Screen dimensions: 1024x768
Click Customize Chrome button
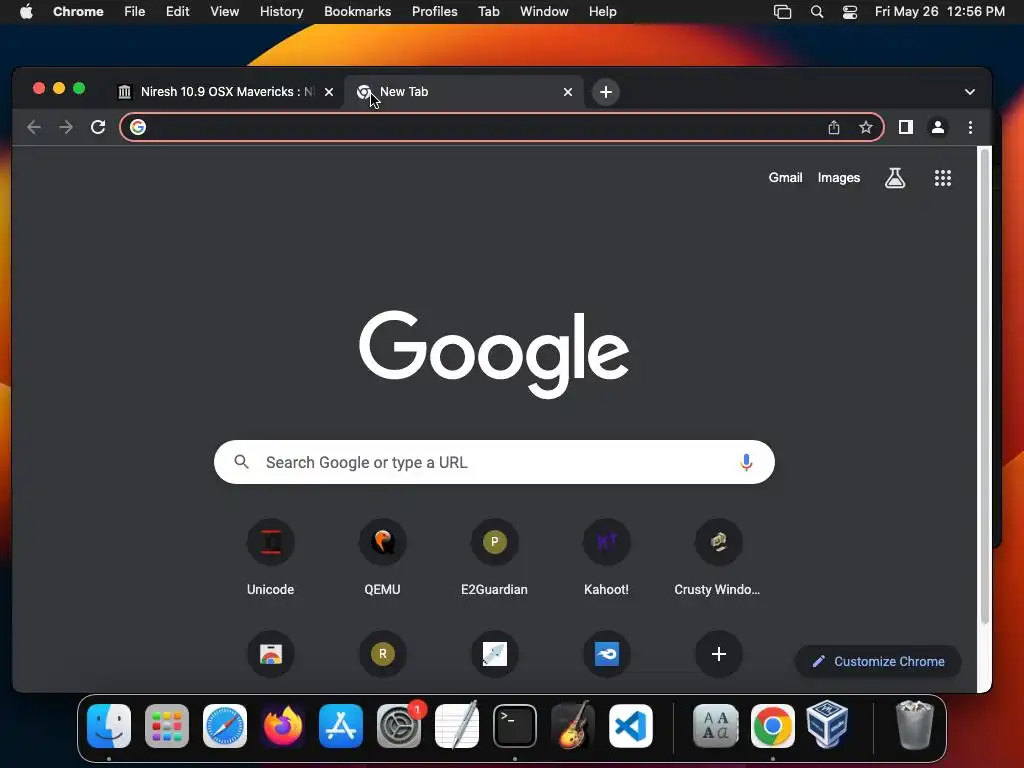tap(878, 662)
